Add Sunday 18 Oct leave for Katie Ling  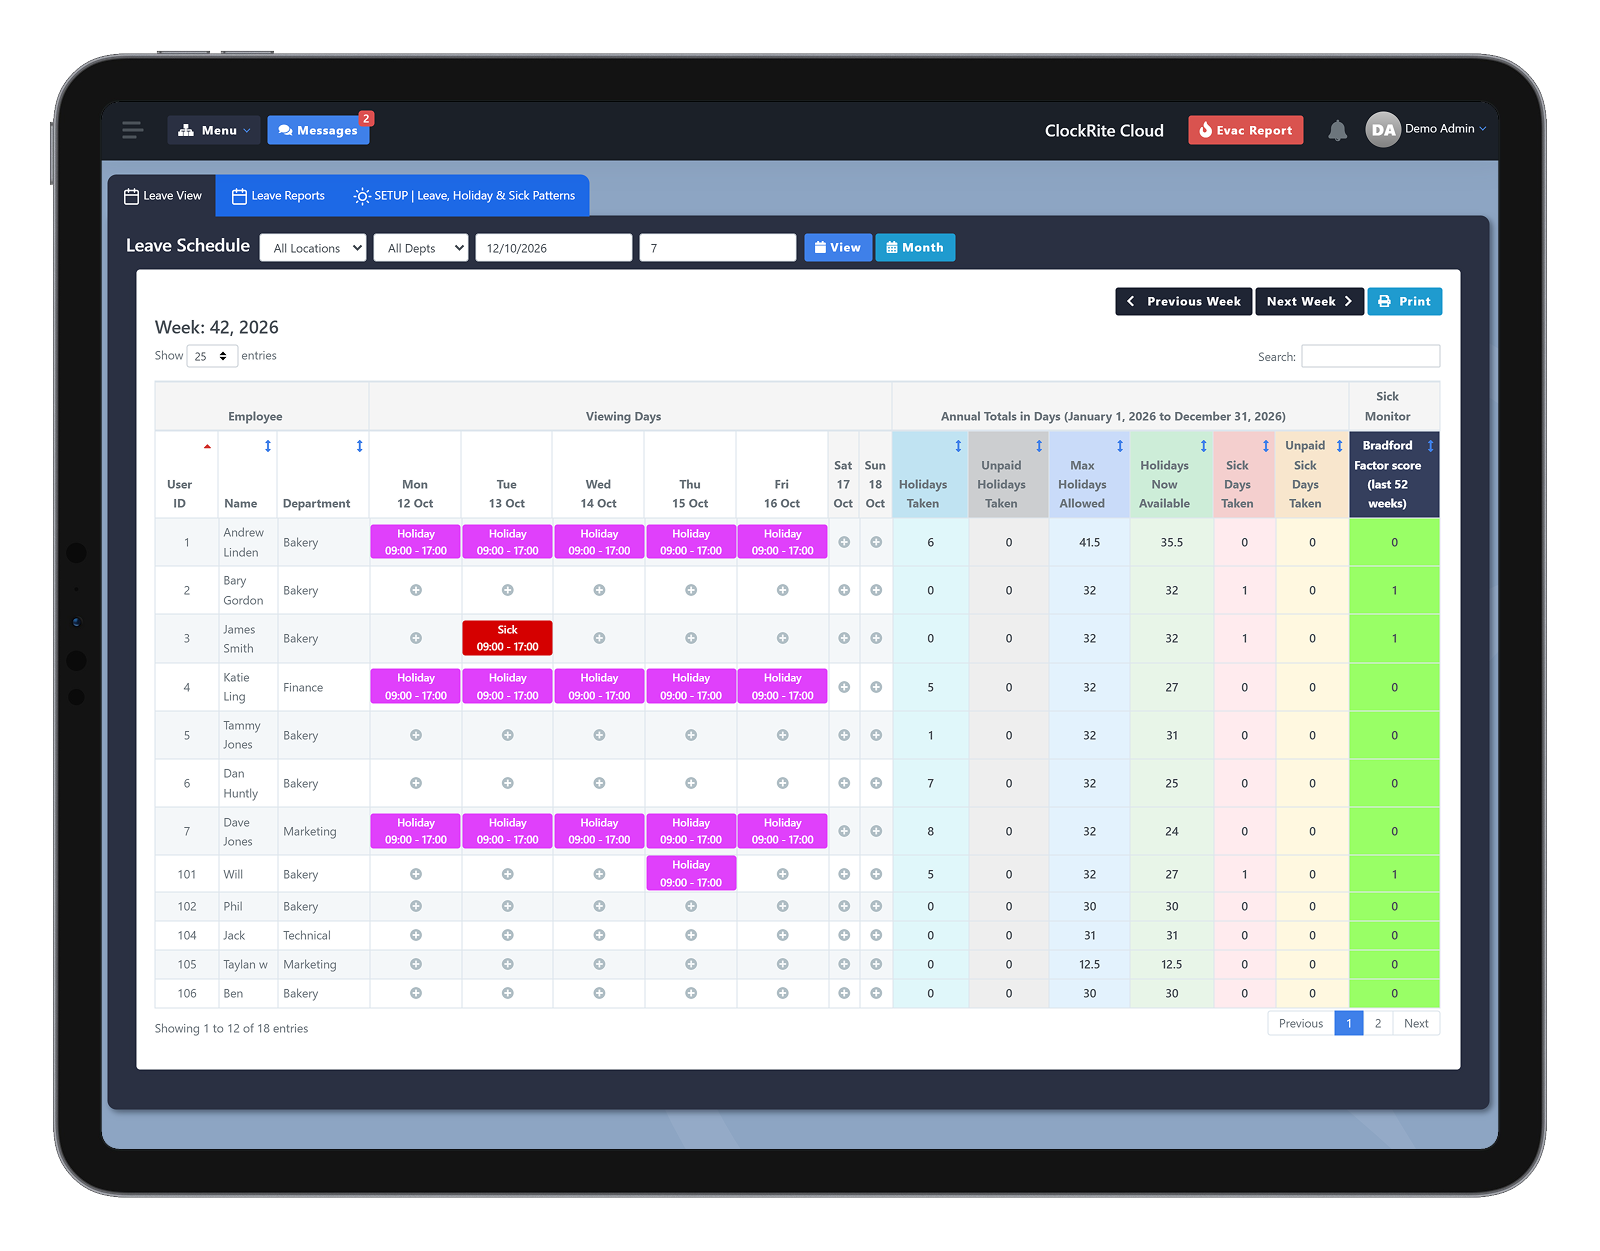876,687
